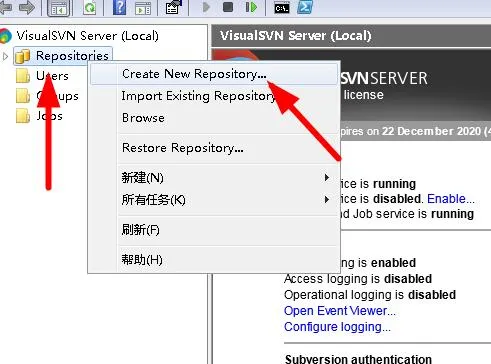Click the Start service play icon

206,7
